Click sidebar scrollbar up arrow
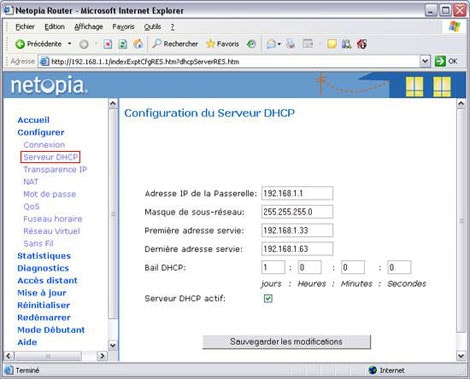This screenshot has height=379, width=470. tap(113, 103)
